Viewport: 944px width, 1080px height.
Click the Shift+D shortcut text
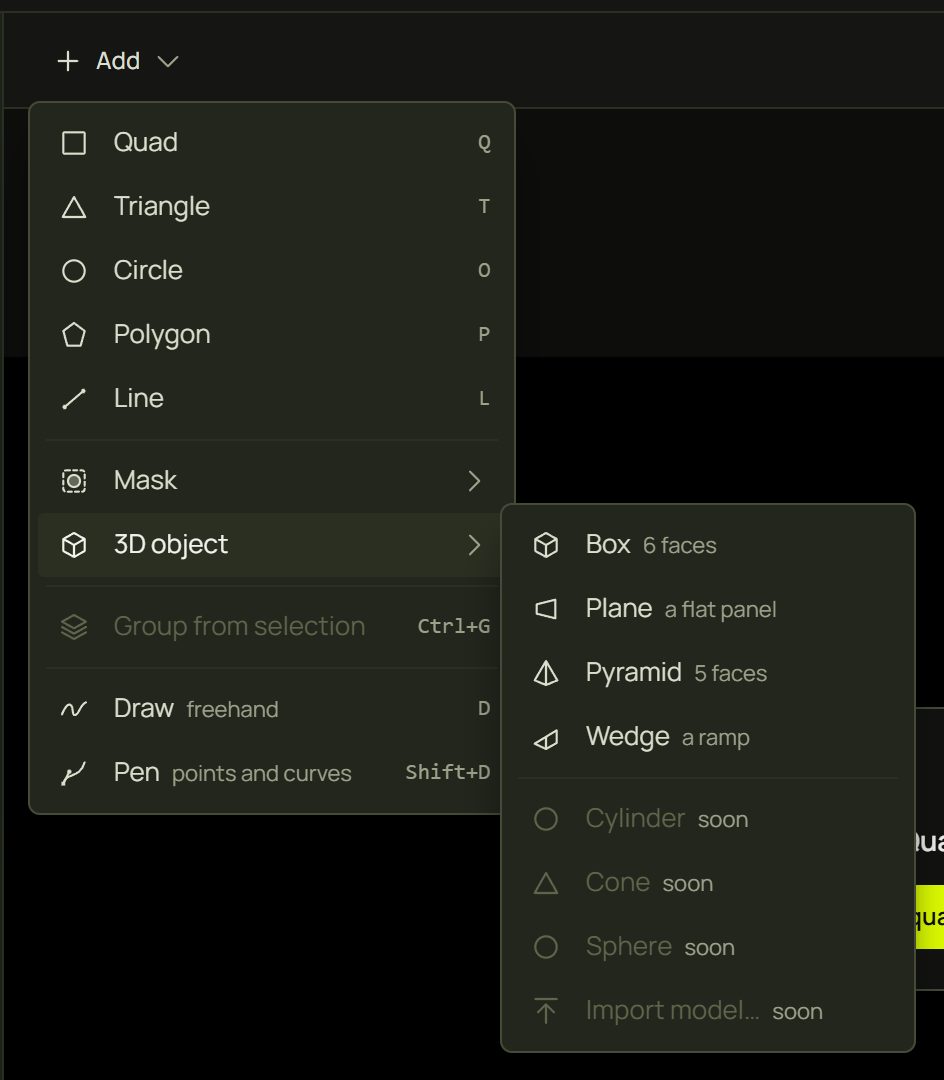[x=448, y=772]
